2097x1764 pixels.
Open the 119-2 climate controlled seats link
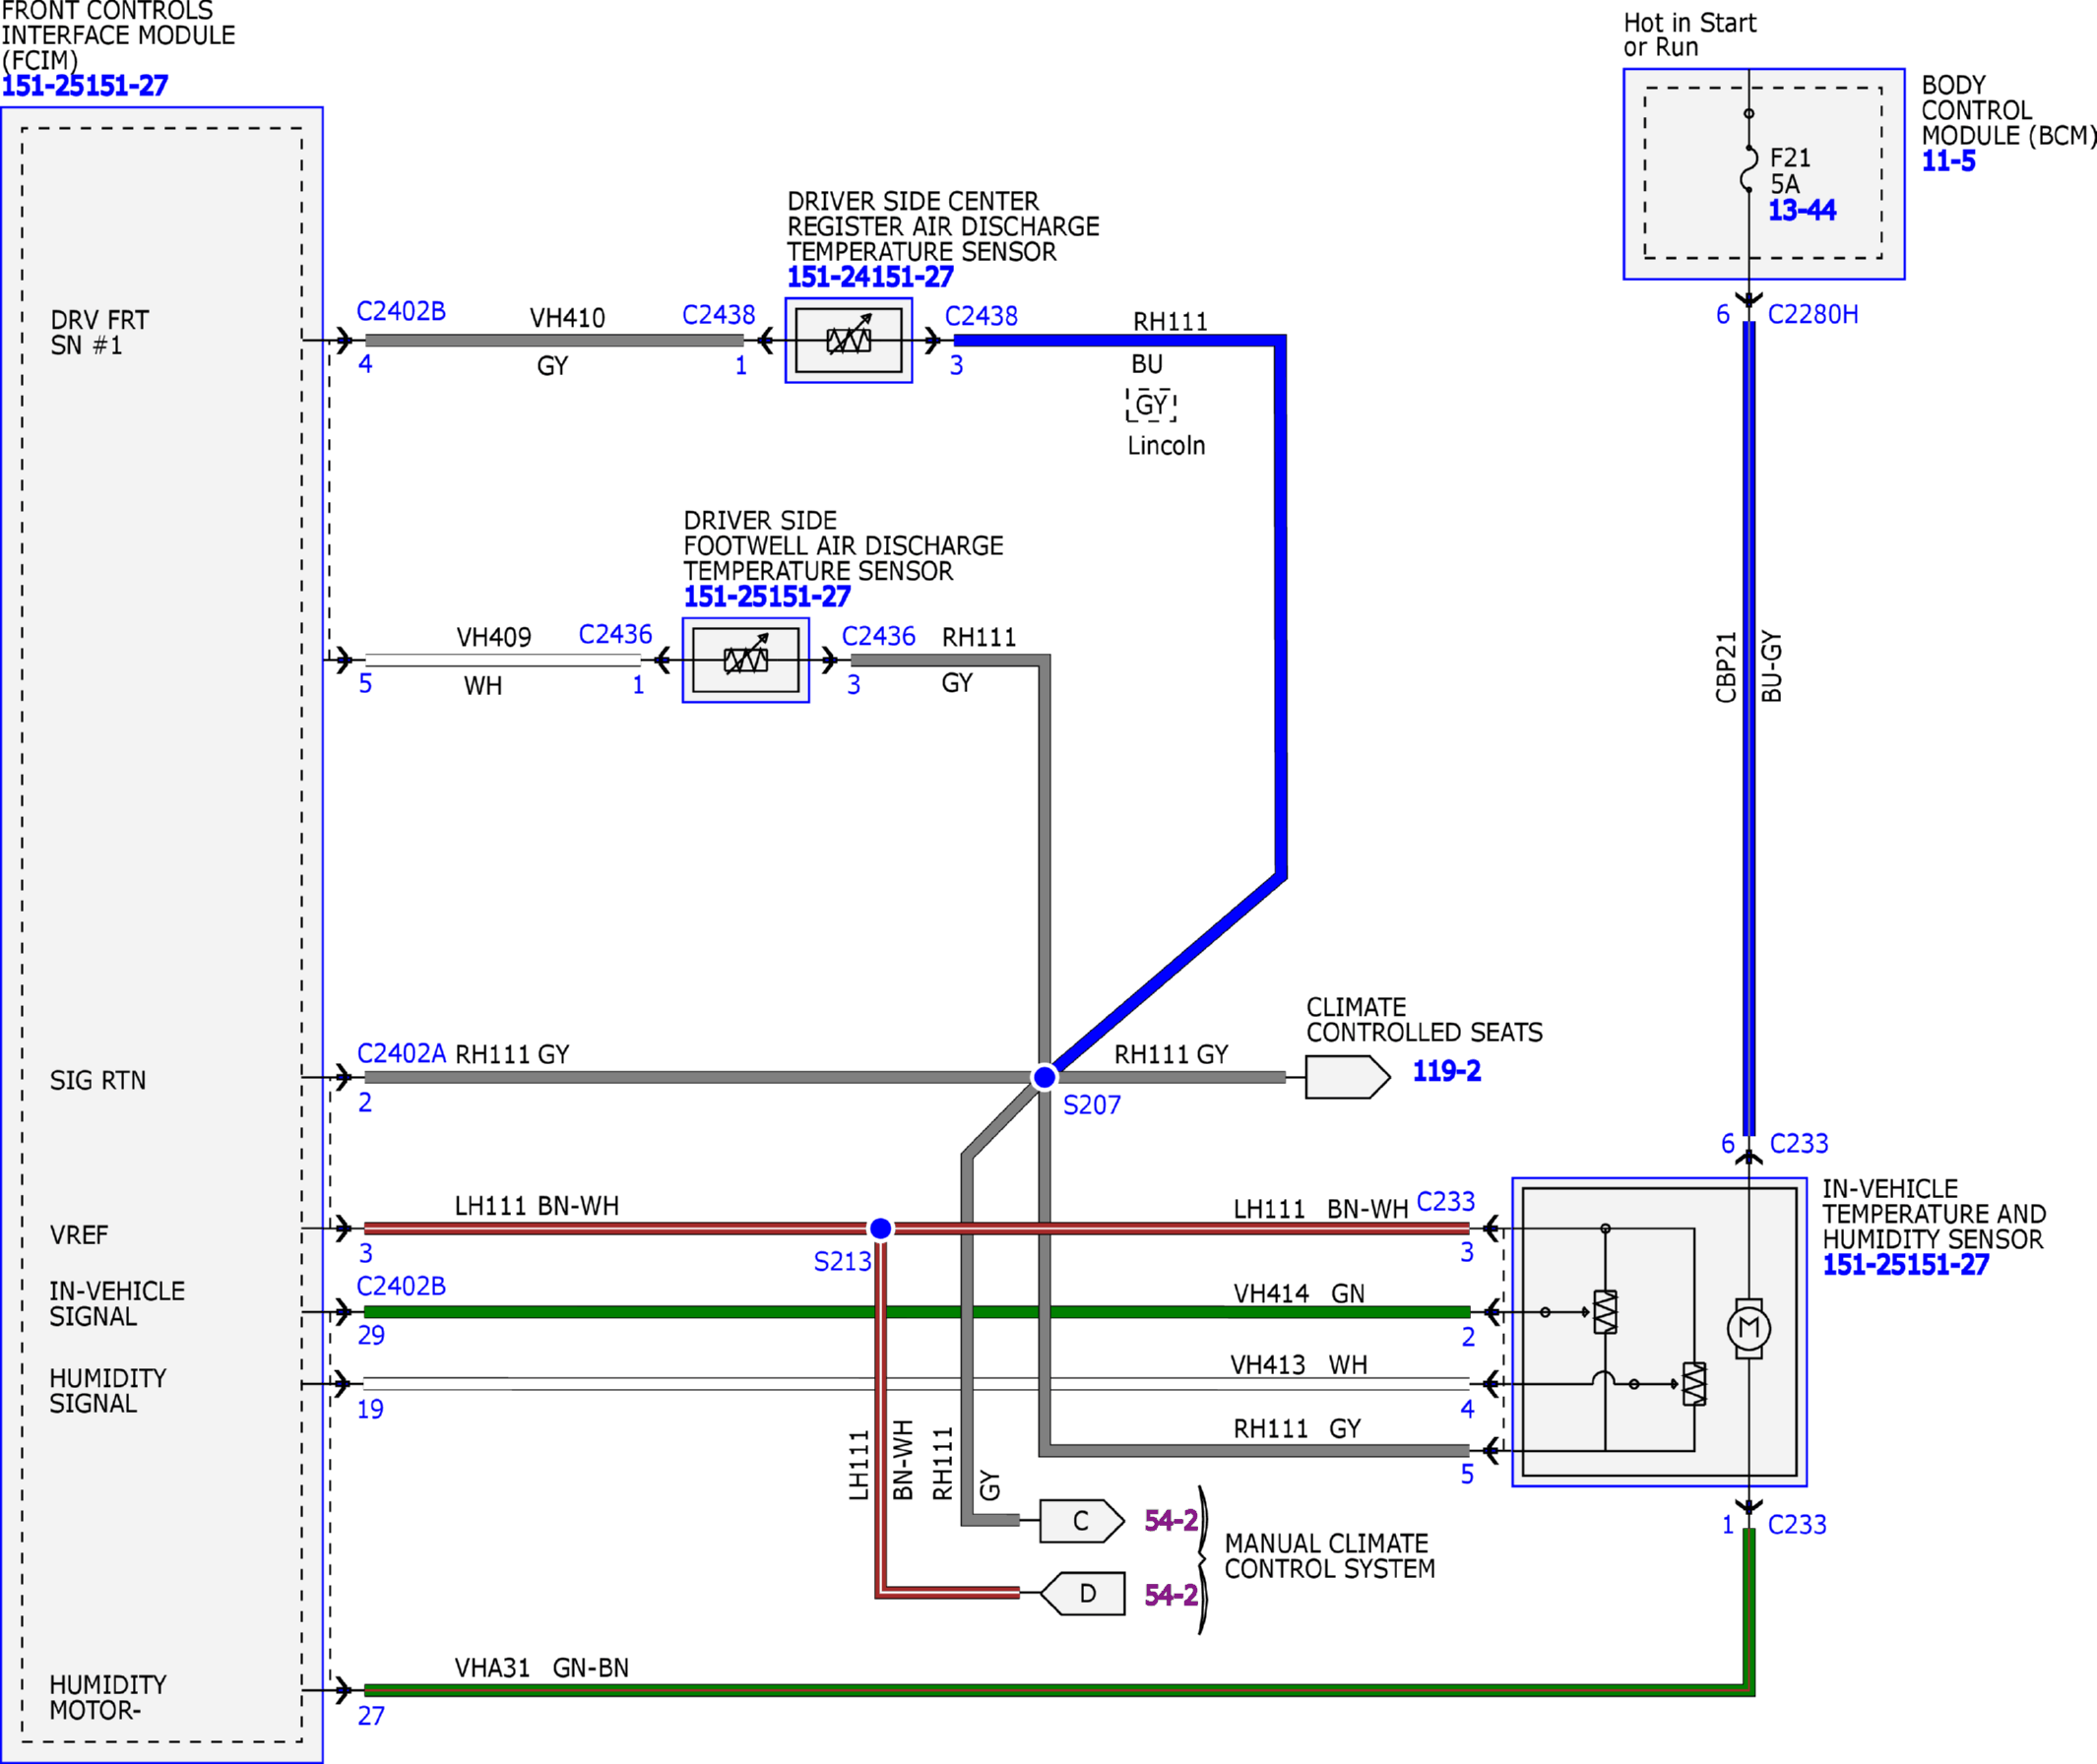(x=1446, y=1071)
